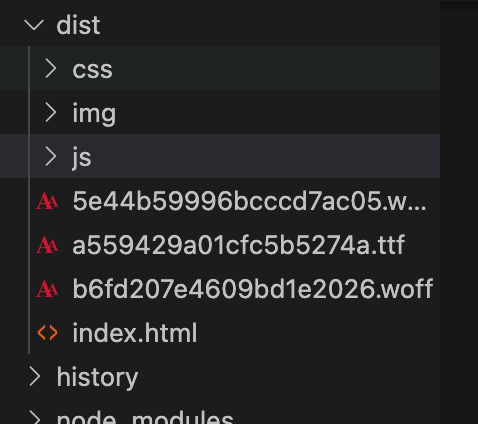478x424 pixels.
Task: Click the font icon beside a559429a01cfc5b5274a.ttf
Action: coord(47,245)
